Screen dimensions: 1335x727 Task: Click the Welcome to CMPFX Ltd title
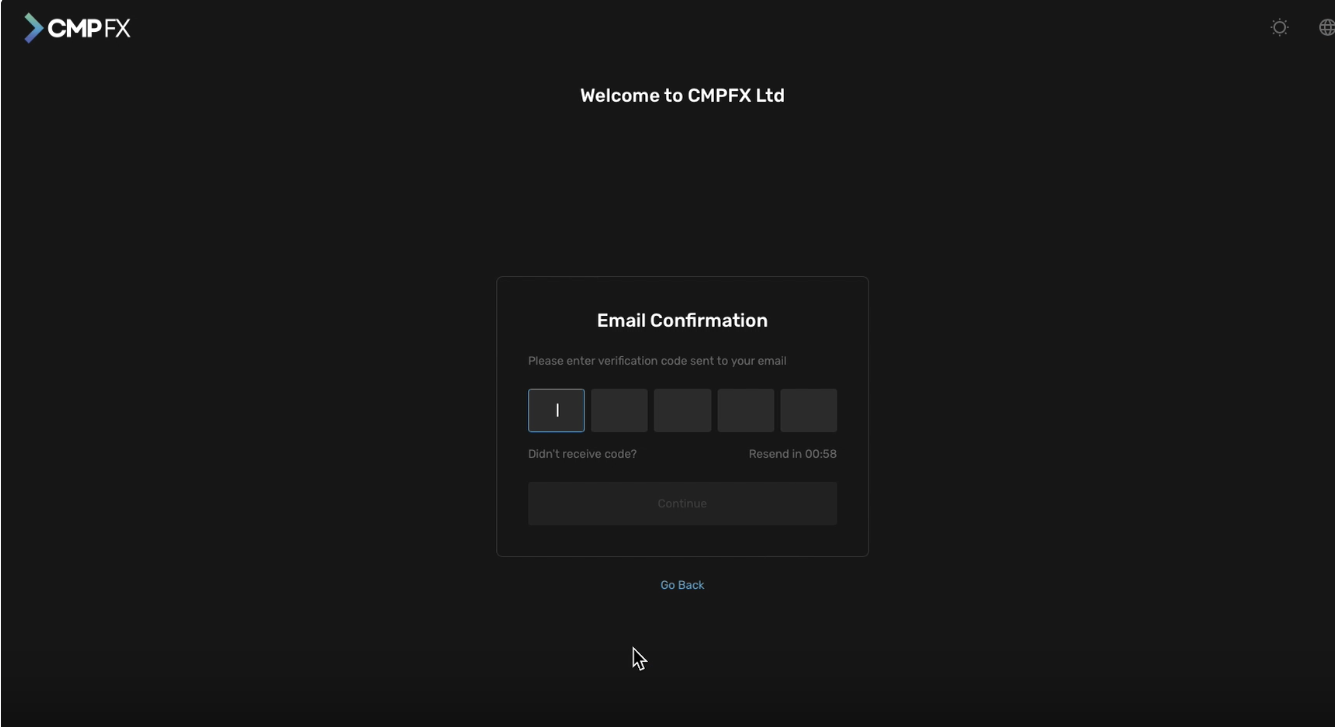(682, 96)
